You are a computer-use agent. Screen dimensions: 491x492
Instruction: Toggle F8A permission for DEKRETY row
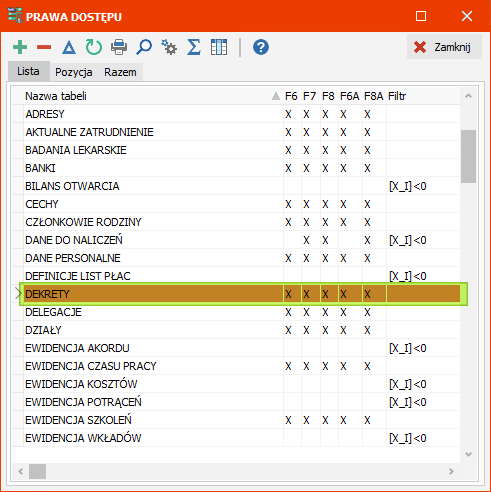pyautogui.click(x=367, y=294)
